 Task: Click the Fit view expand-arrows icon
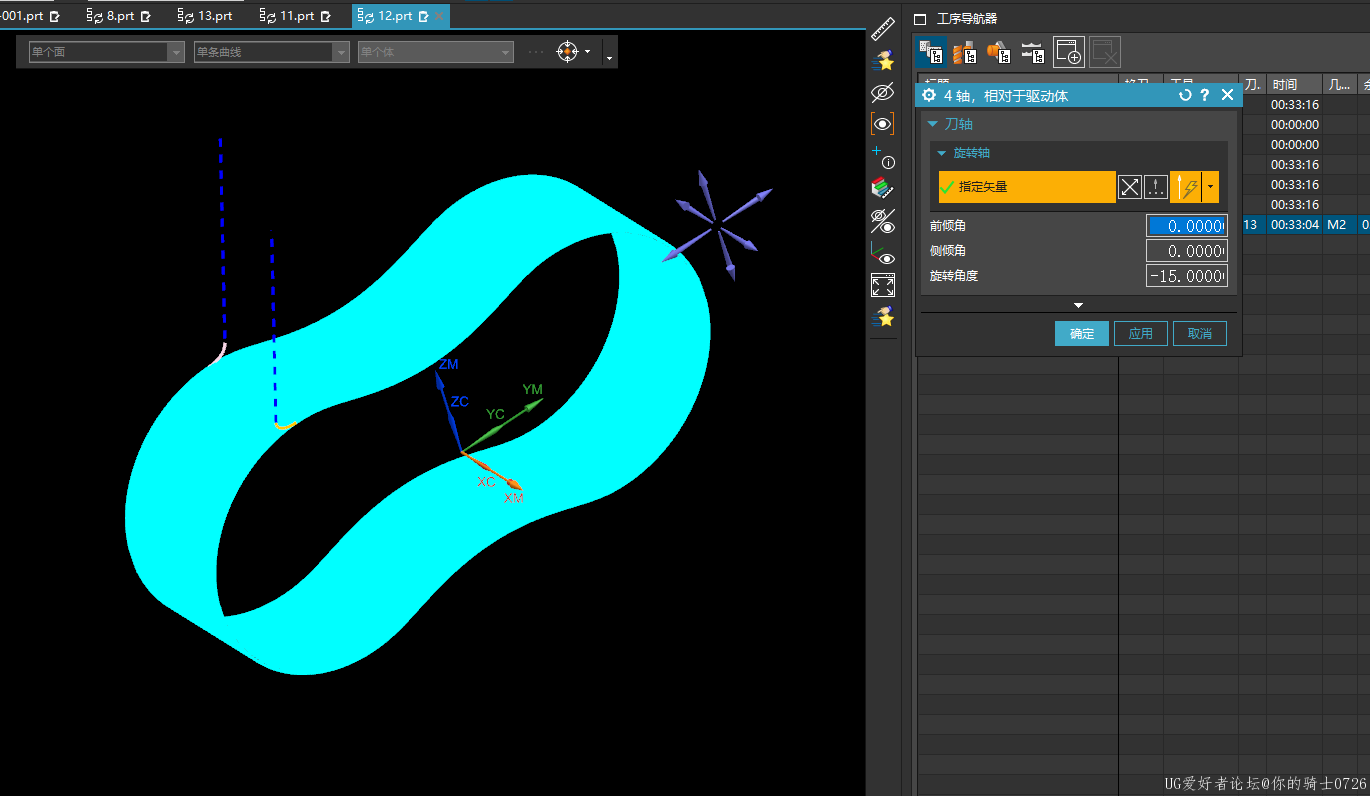(x=883, y=286)
